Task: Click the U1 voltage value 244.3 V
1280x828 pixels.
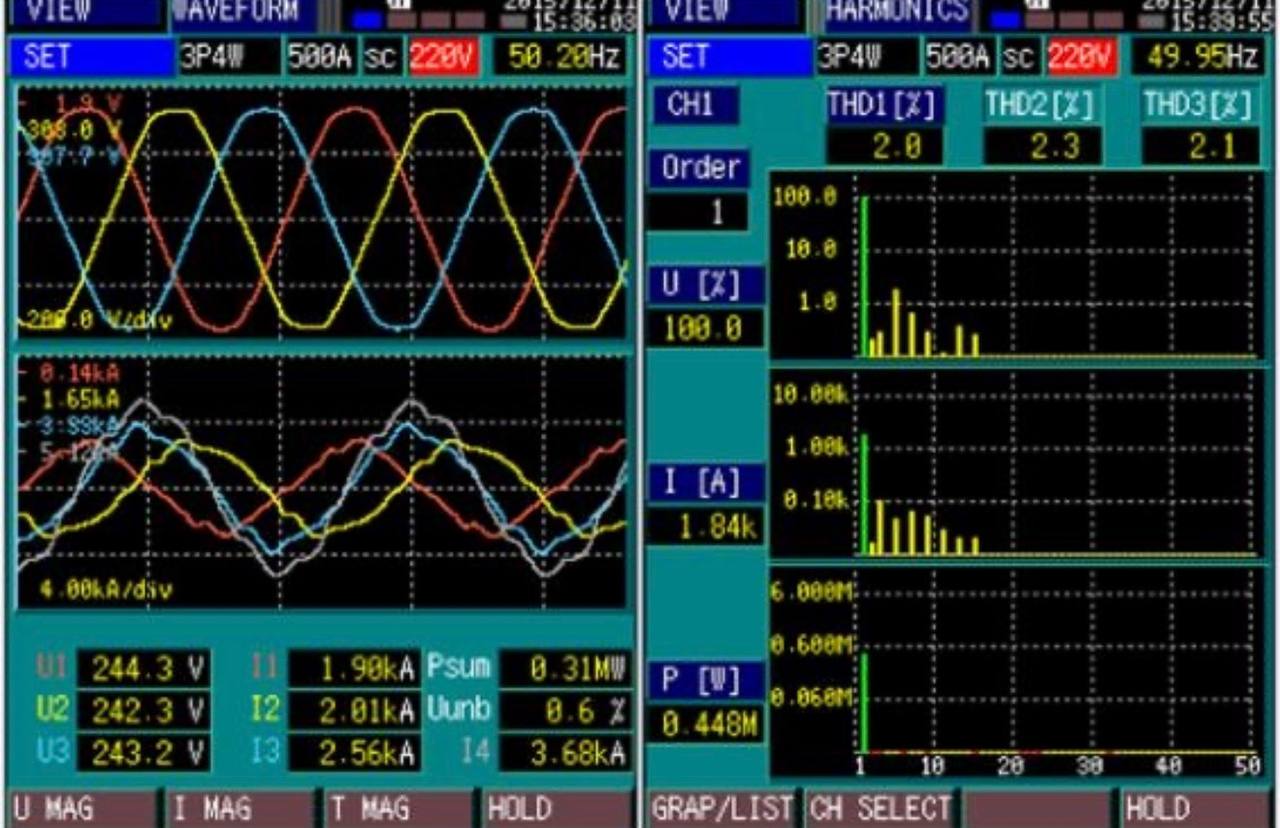Action: coord(144,669)
